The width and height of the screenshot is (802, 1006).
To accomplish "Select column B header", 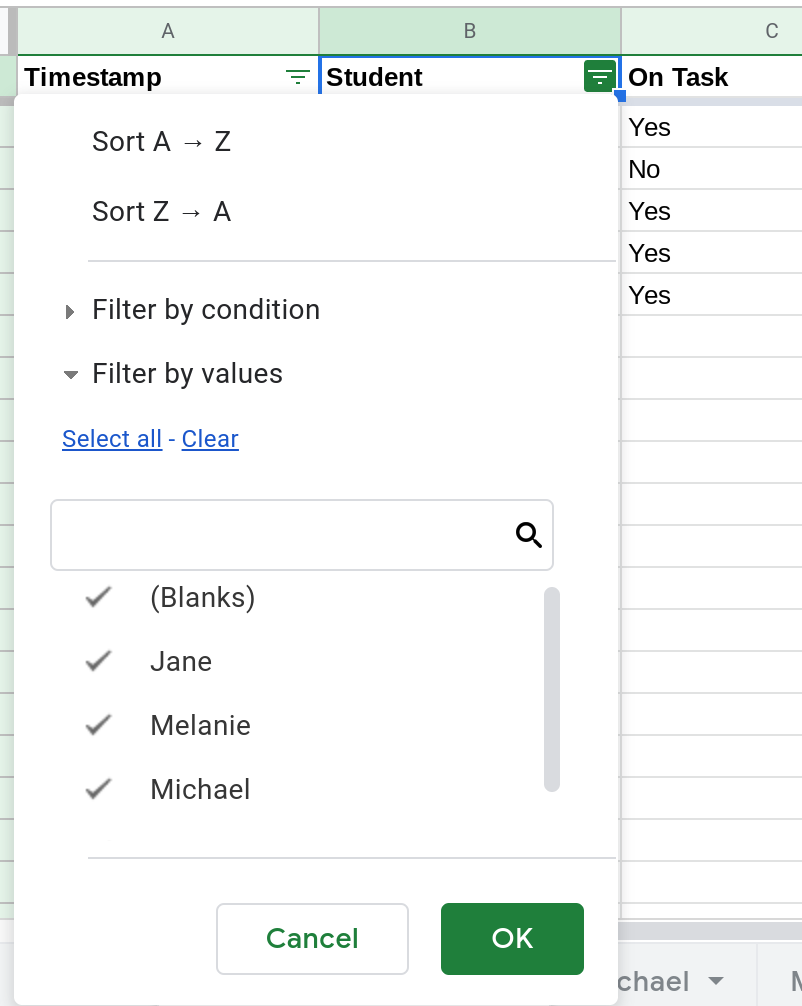I will (469, 30).
